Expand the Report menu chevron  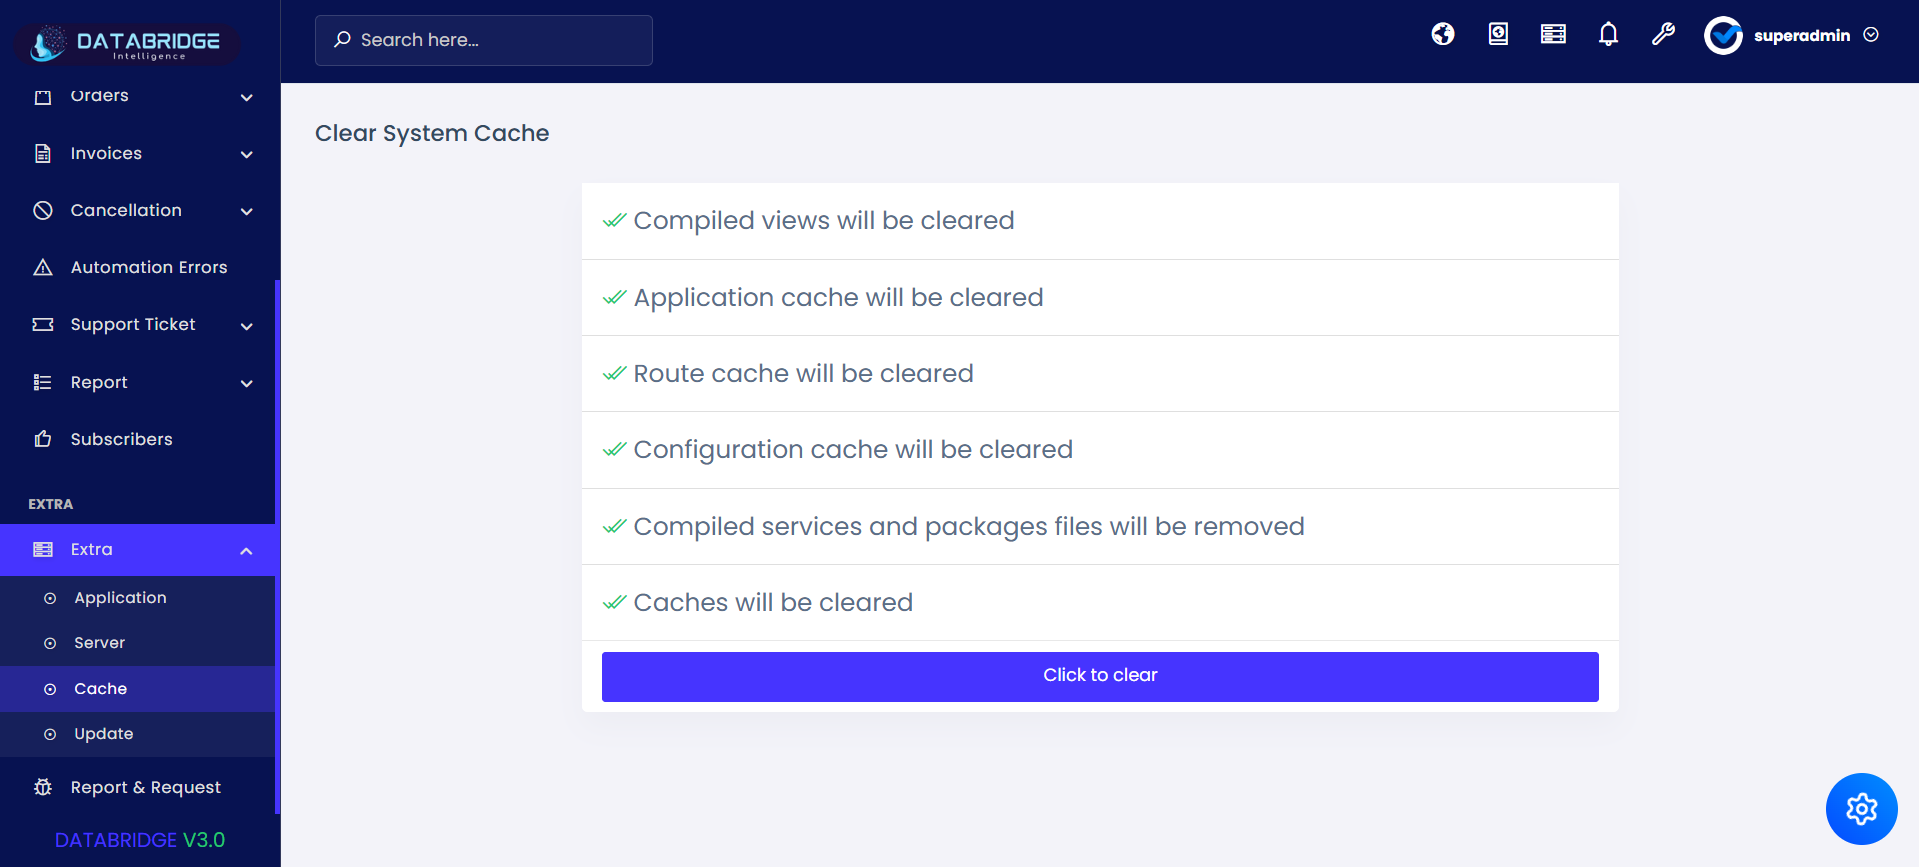(247, 383)
